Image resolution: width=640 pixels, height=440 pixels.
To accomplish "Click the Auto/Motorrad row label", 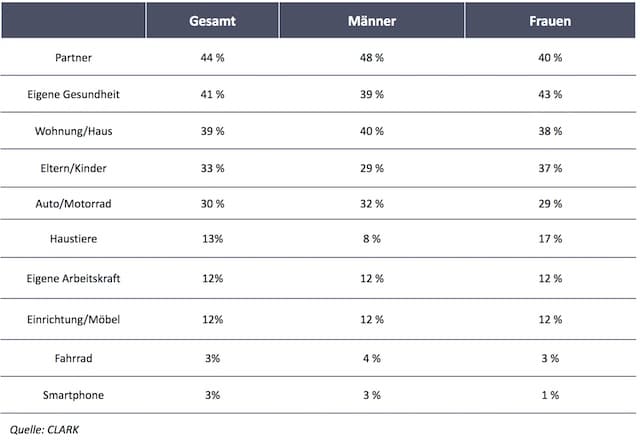I will 74,202.
